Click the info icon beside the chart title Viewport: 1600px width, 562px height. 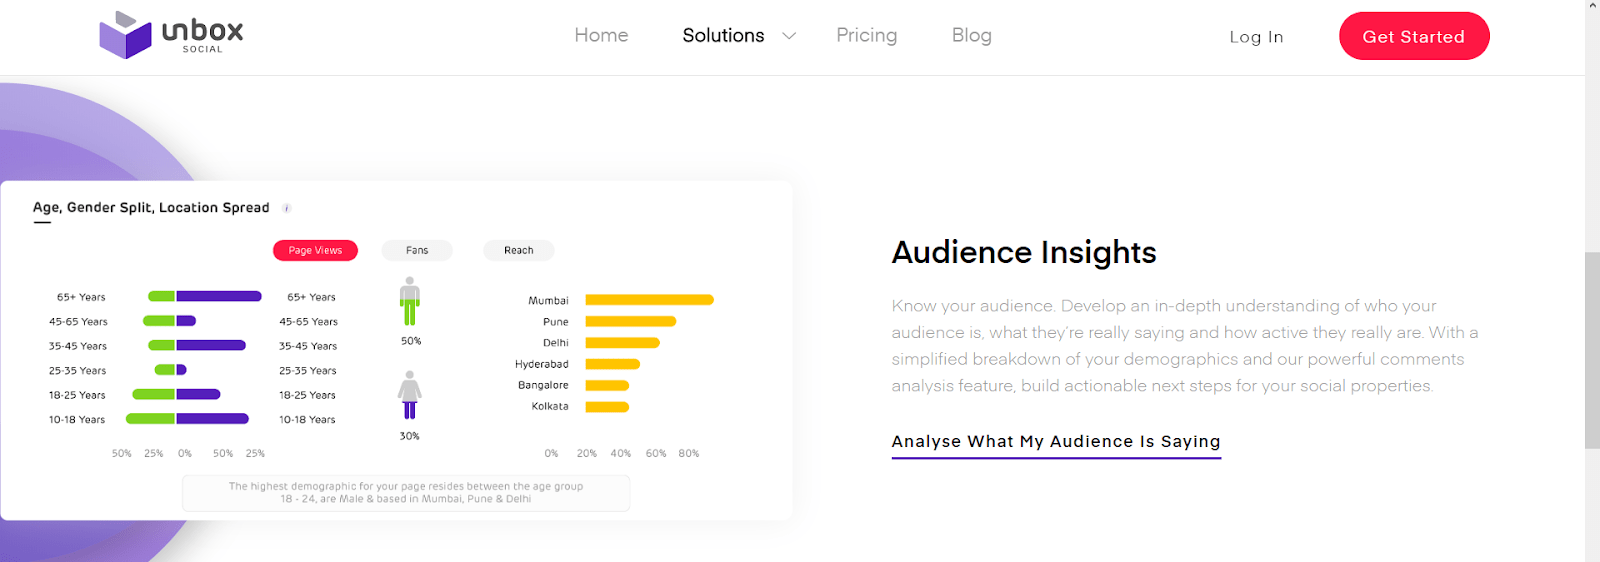[286, 208]
